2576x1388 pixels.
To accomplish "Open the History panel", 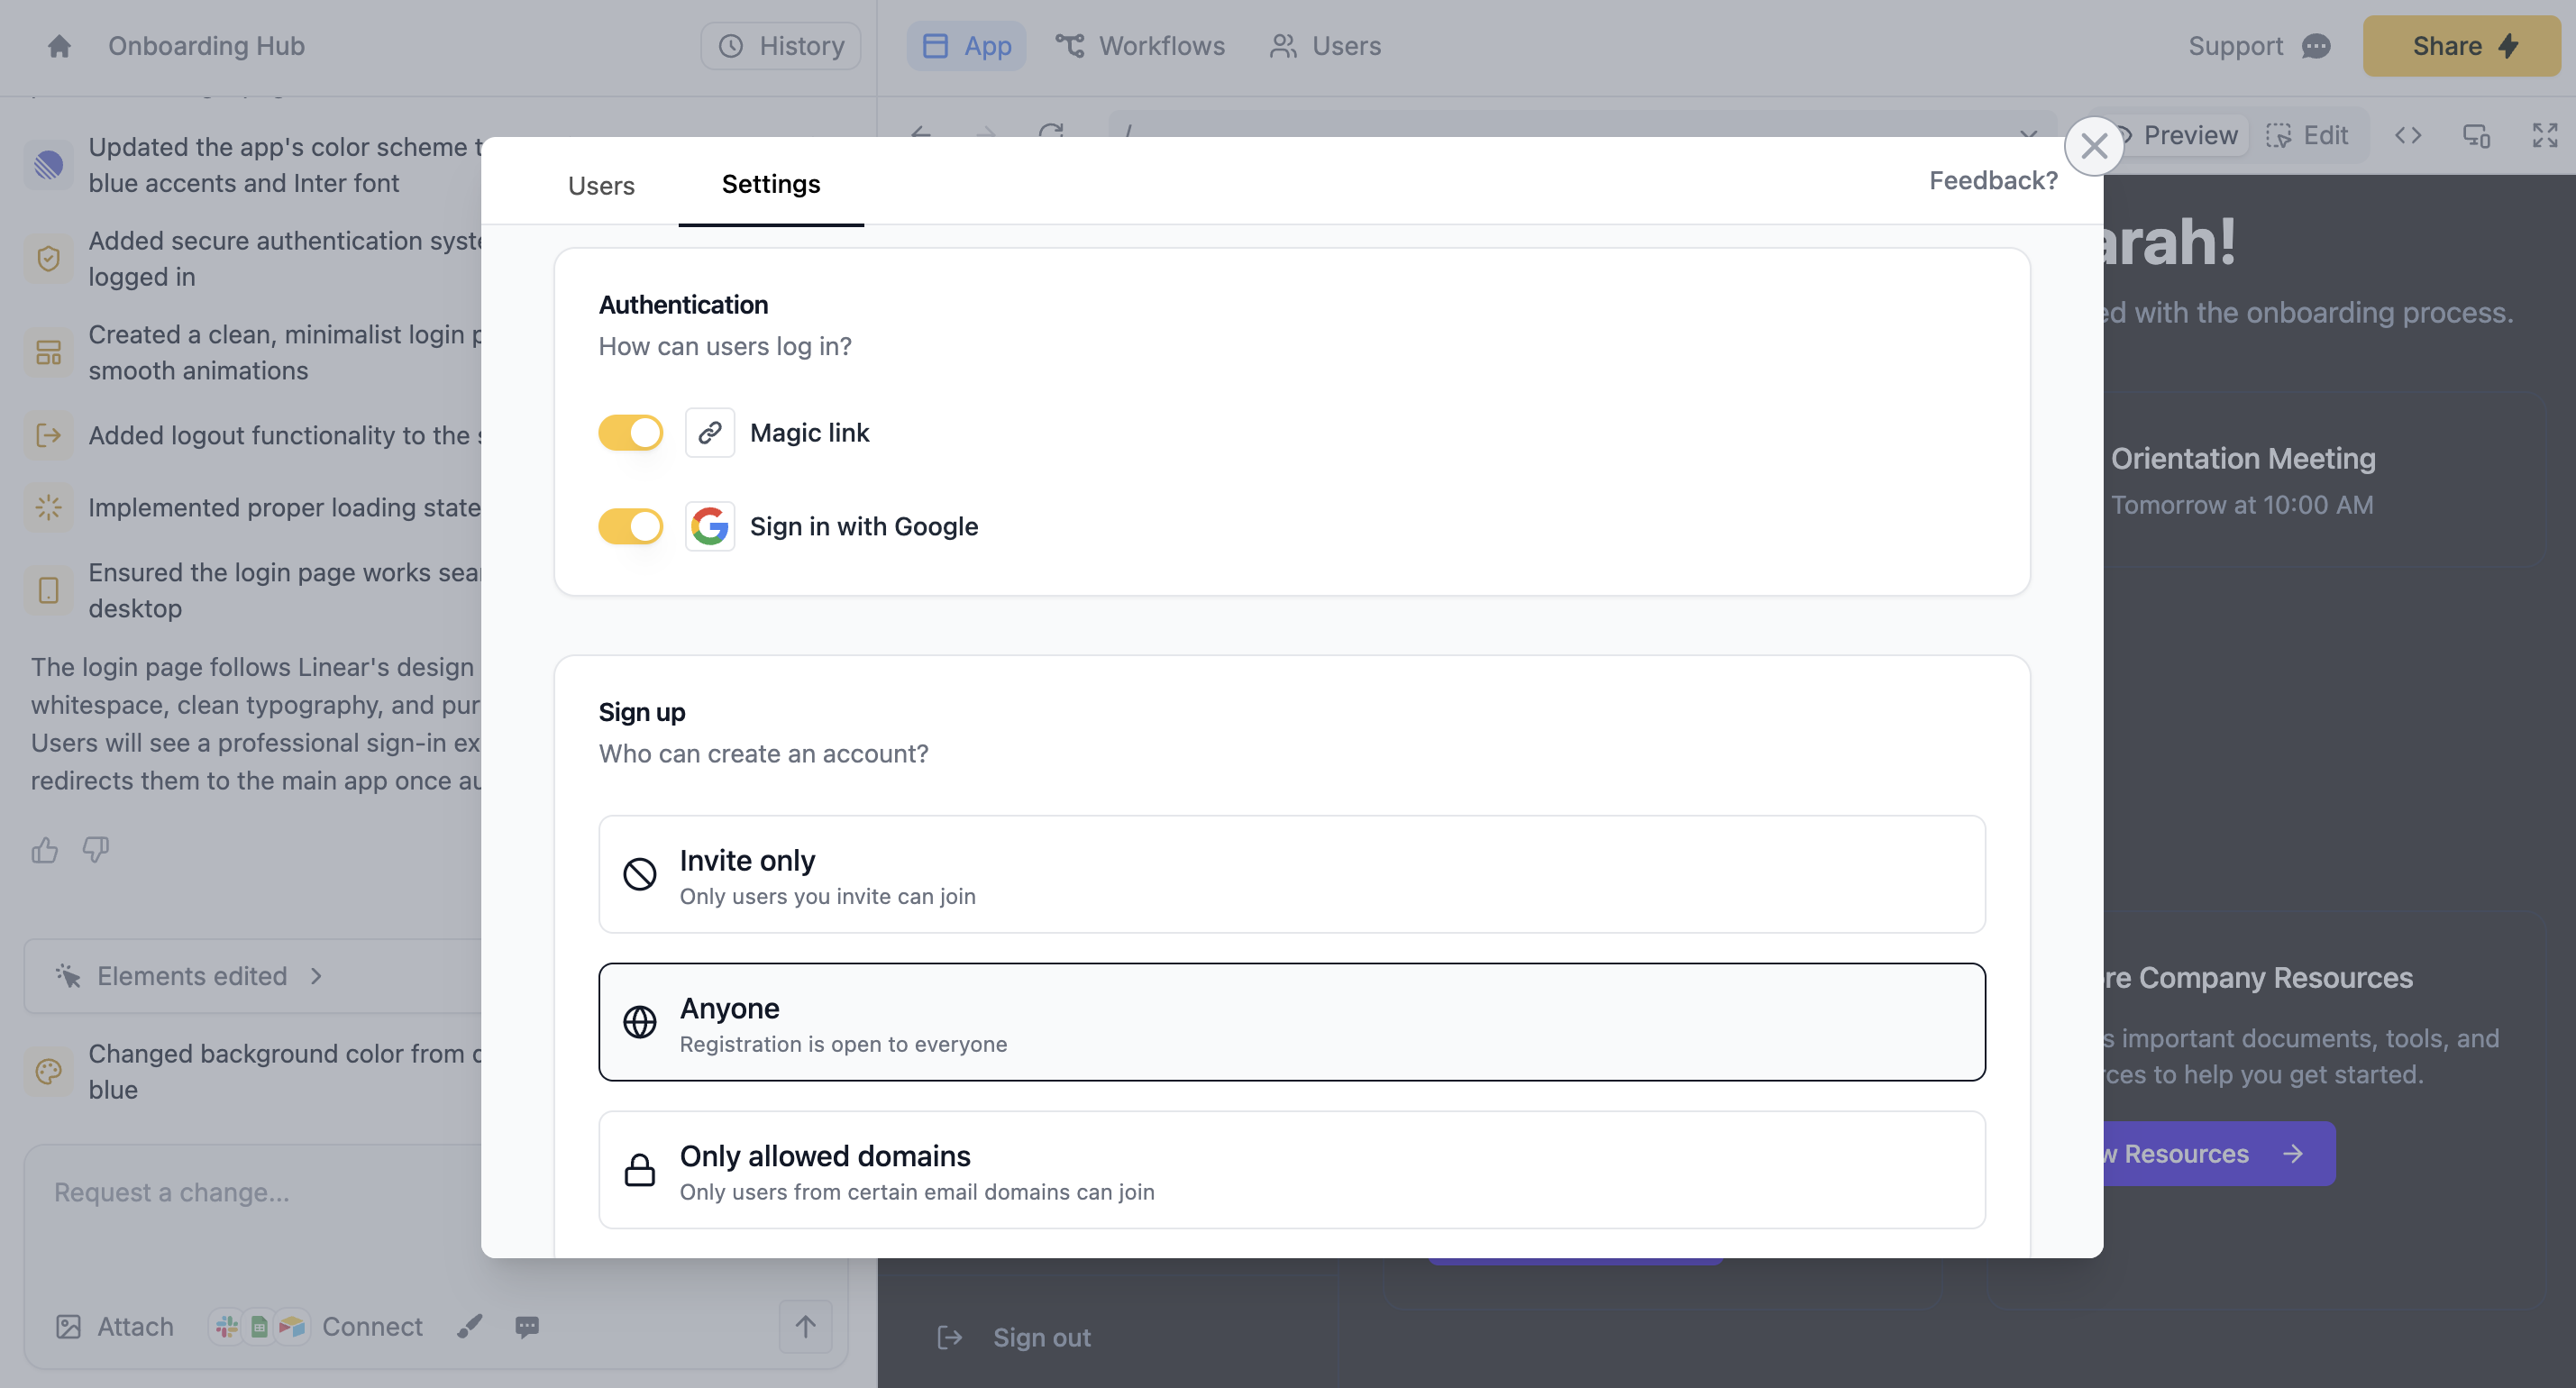I will click(x=780, y=45).
